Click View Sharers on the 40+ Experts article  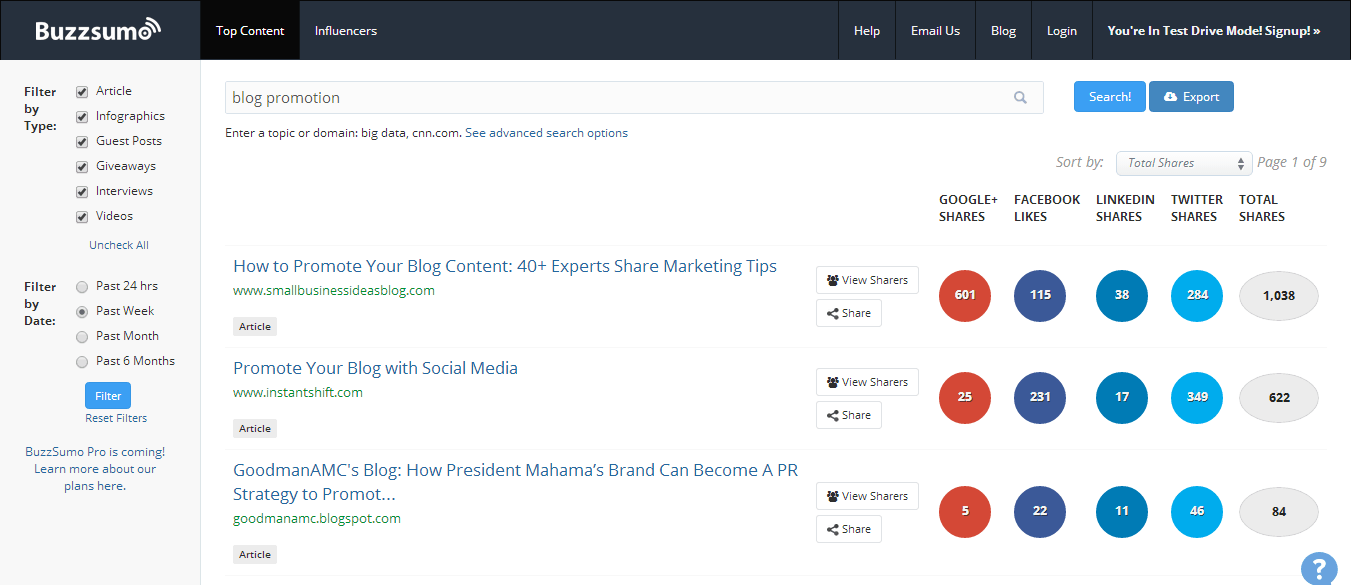pyautogui.click(x=866, y=279)
